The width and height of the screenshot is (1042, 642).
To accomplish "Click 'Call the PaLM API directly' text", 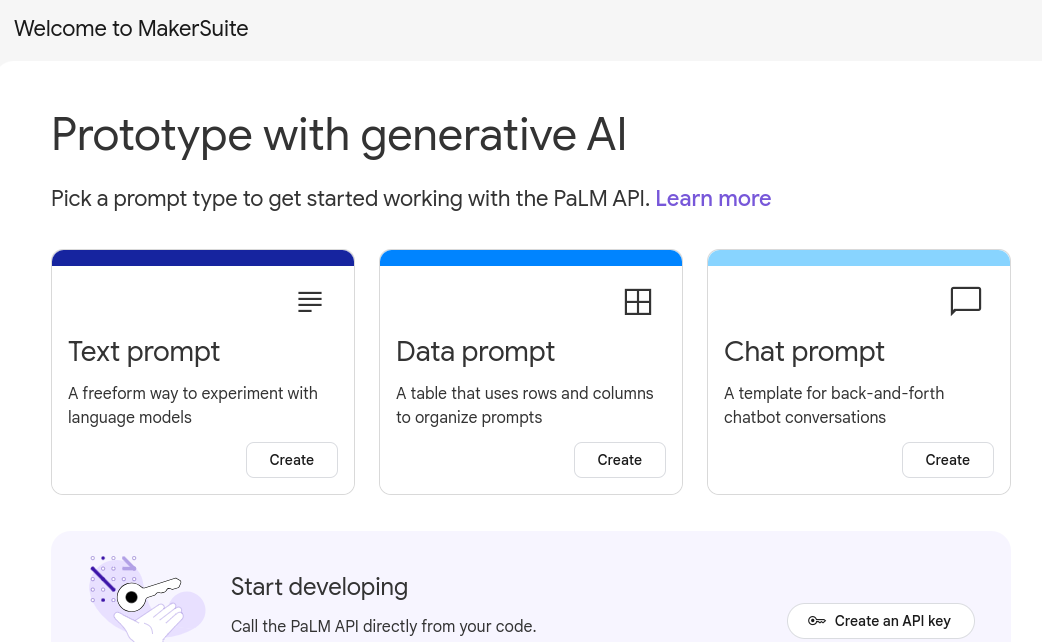I will point(383,627).
